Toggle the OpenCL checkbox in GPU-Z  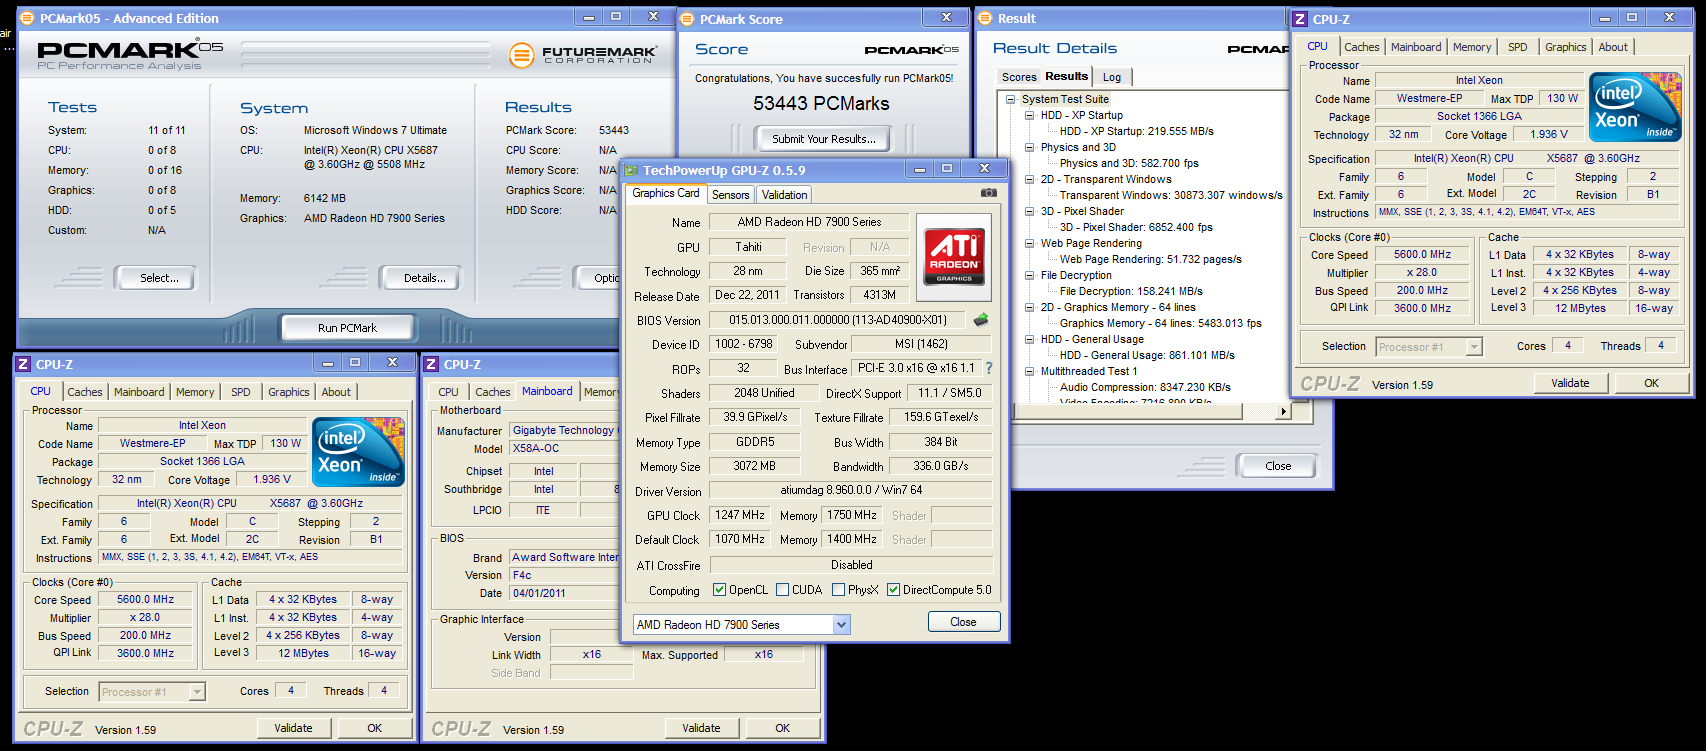719,590
